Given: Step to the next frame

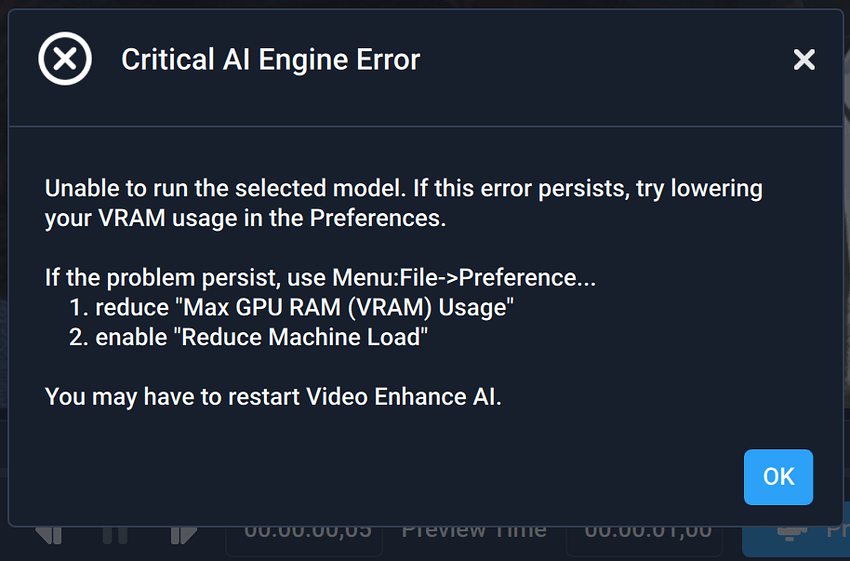Looking at the screenshot, I should pyautogui.click(x=183, y=534).
